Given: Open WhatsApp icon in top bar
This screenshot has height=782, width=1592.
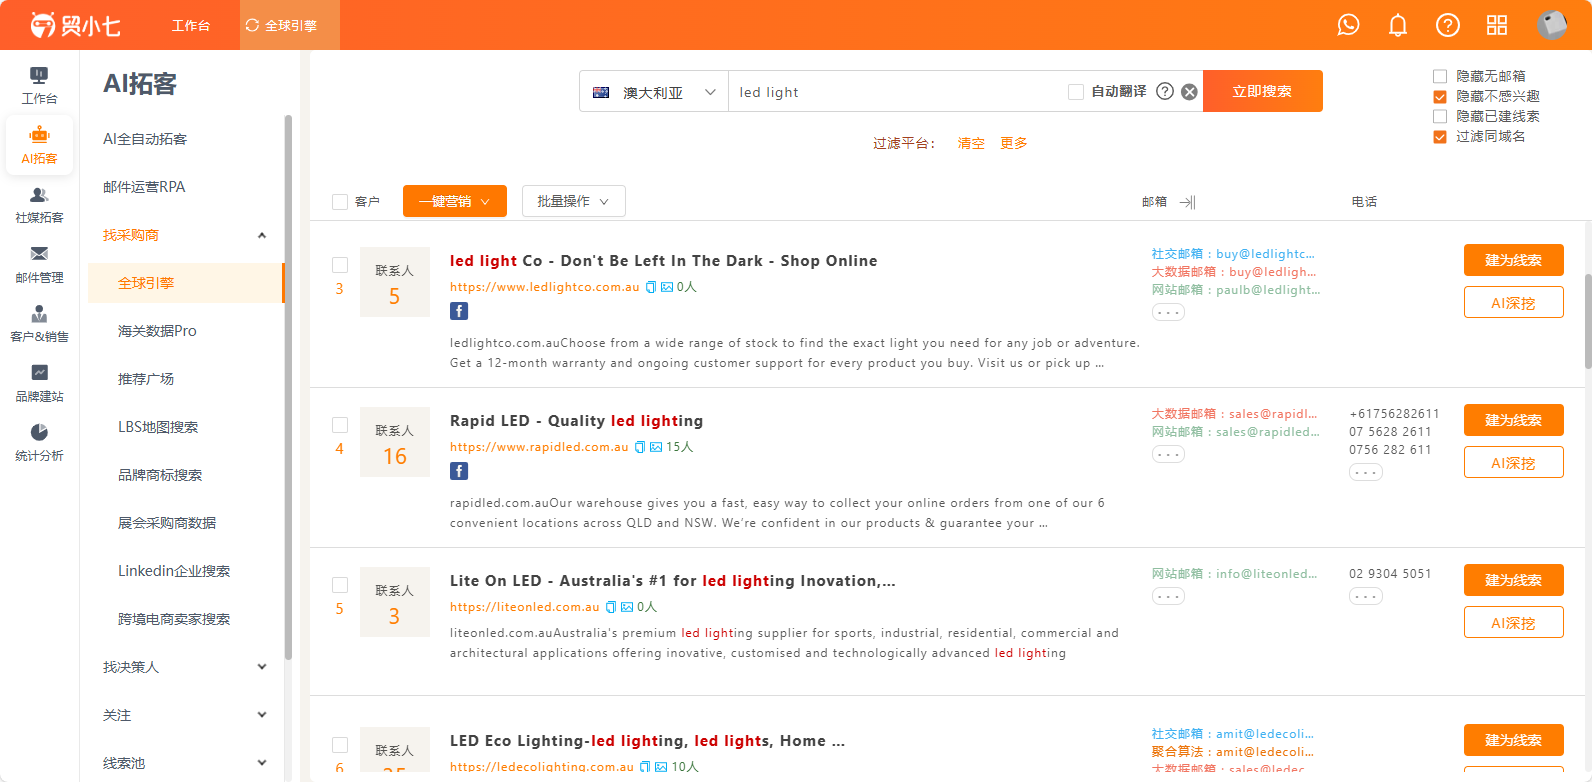Looking at the screenshot, I should [x=1348, y=25].
